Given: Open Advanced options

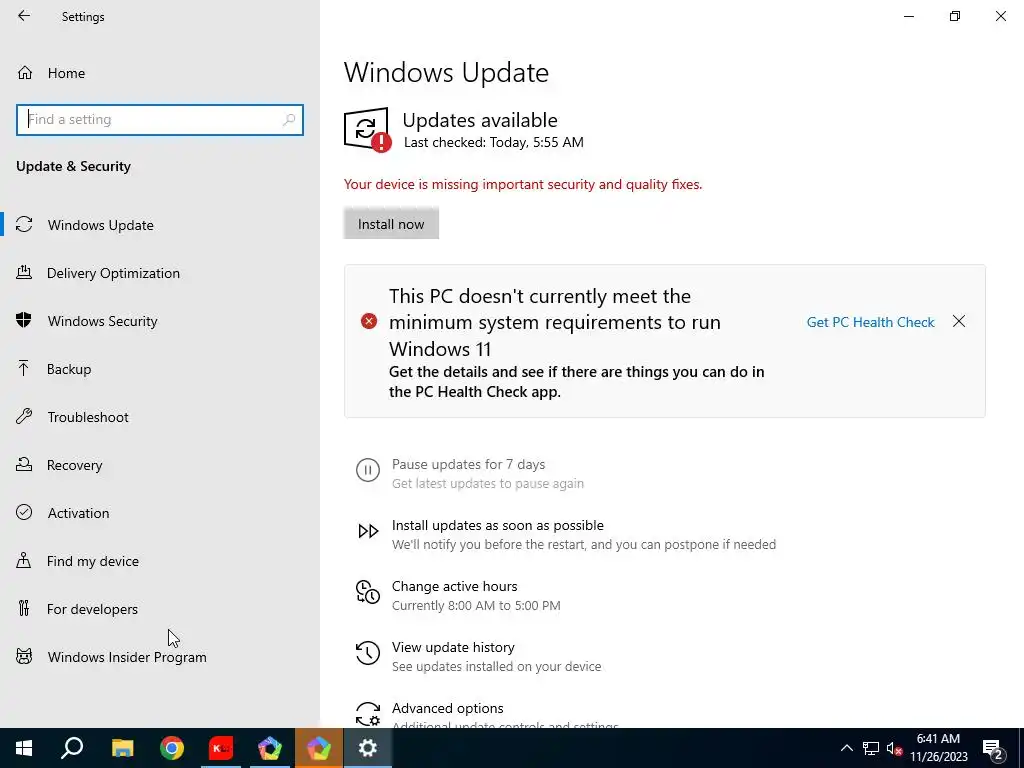Looking at the screenshot, I should click(447, 708).
